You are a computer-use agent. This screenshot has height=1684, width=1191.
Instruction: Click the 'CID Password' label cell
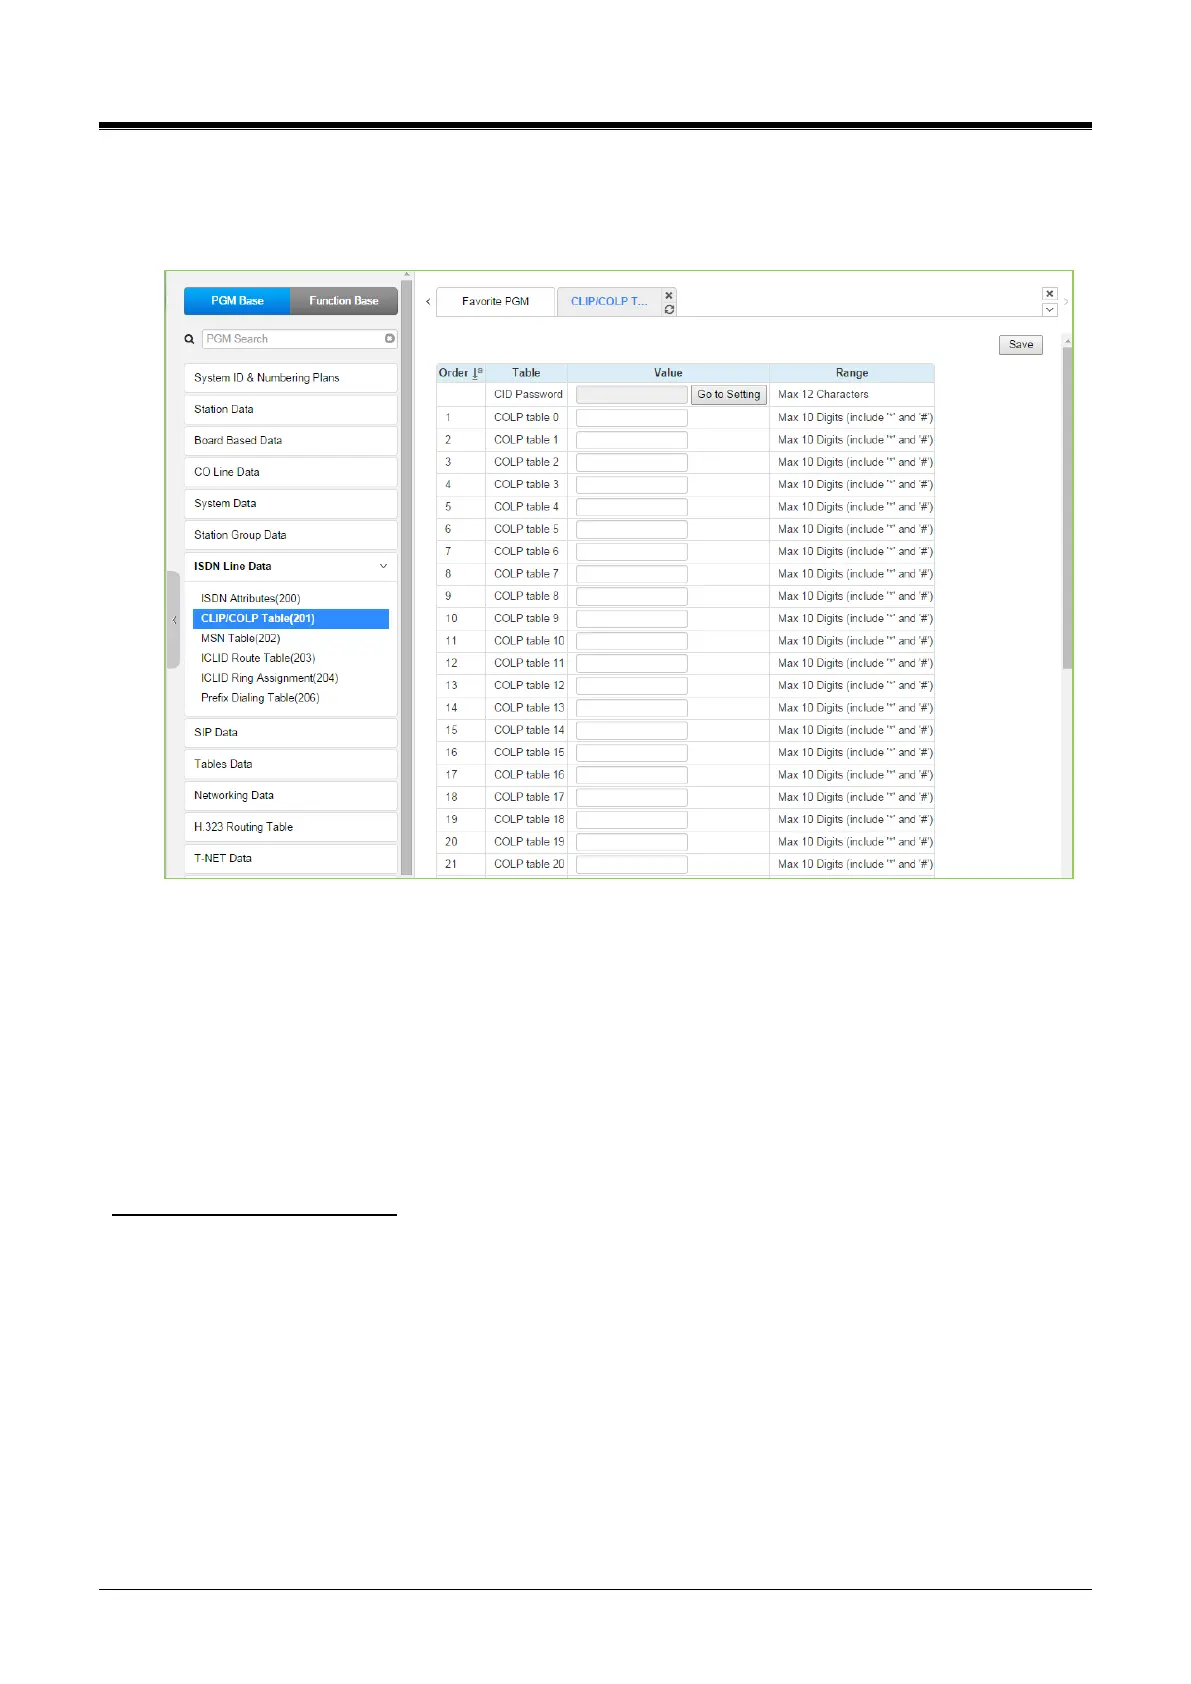coord(528,395)
